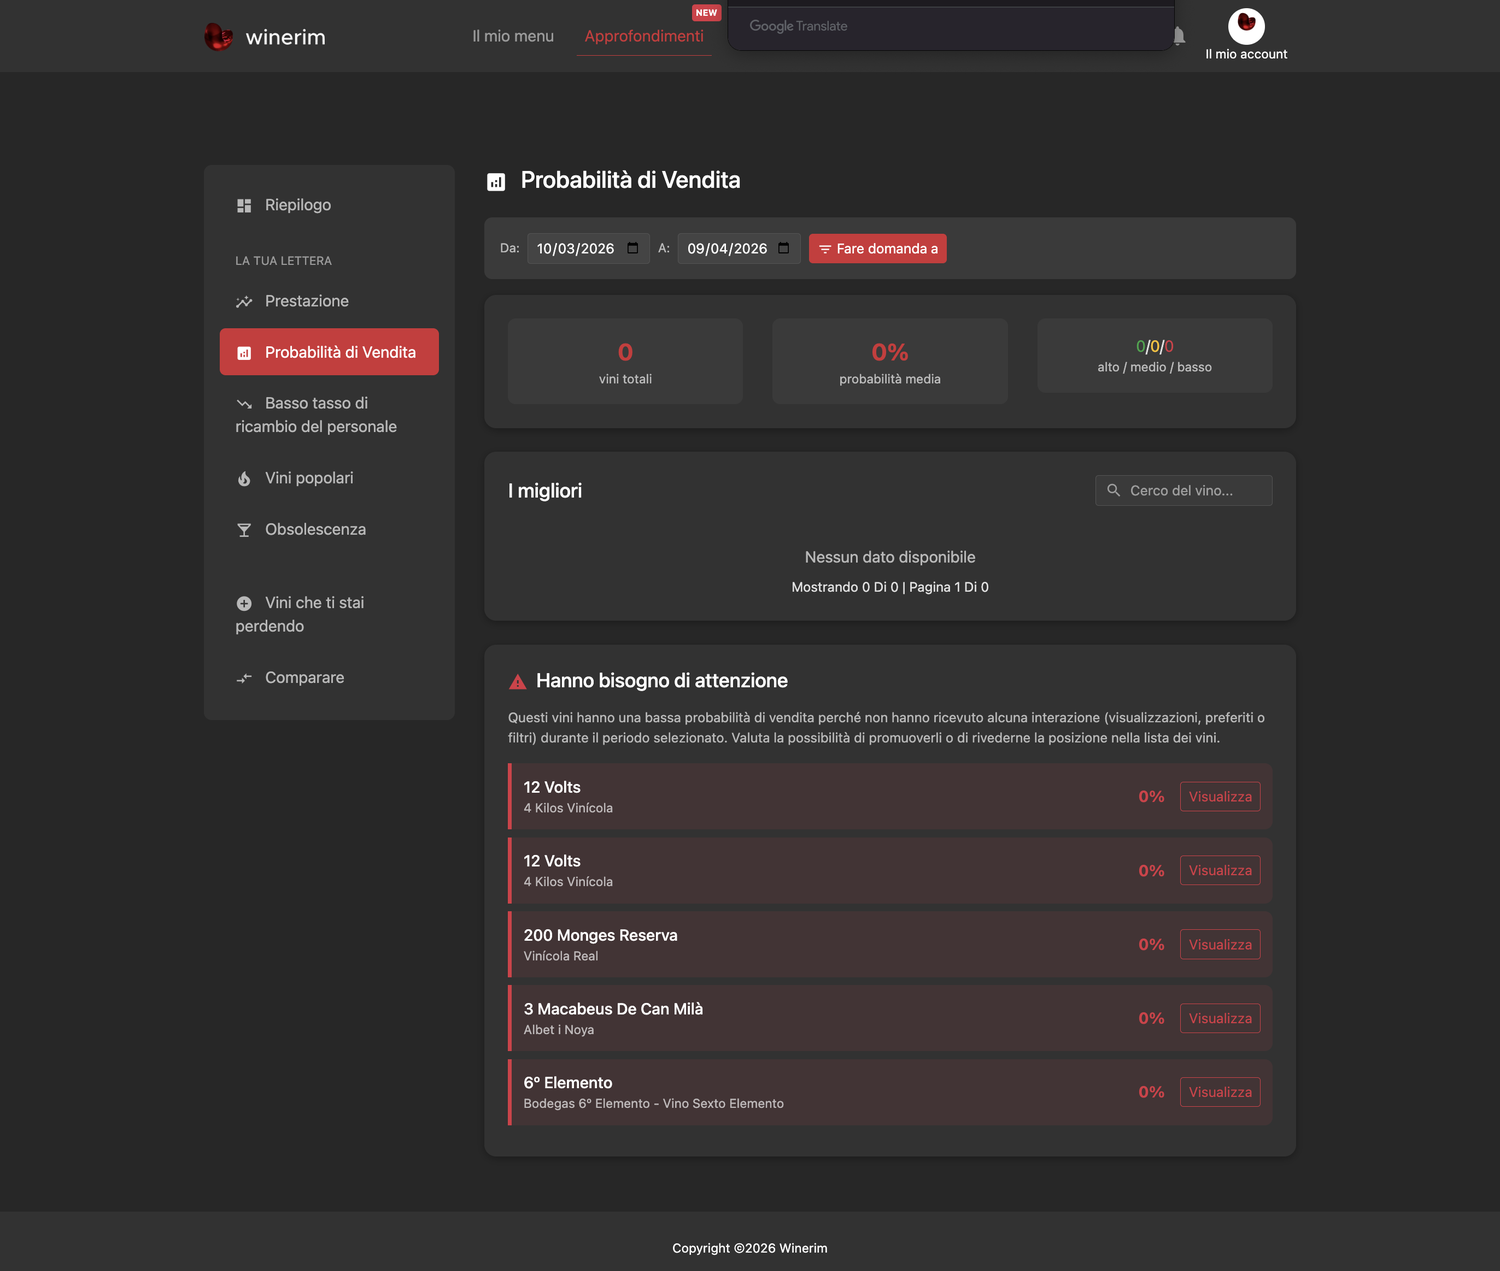Viewport: 1500px width, 1271px height.
Task: Open Approfondimenti tab
Action: (x=644, y=36)
